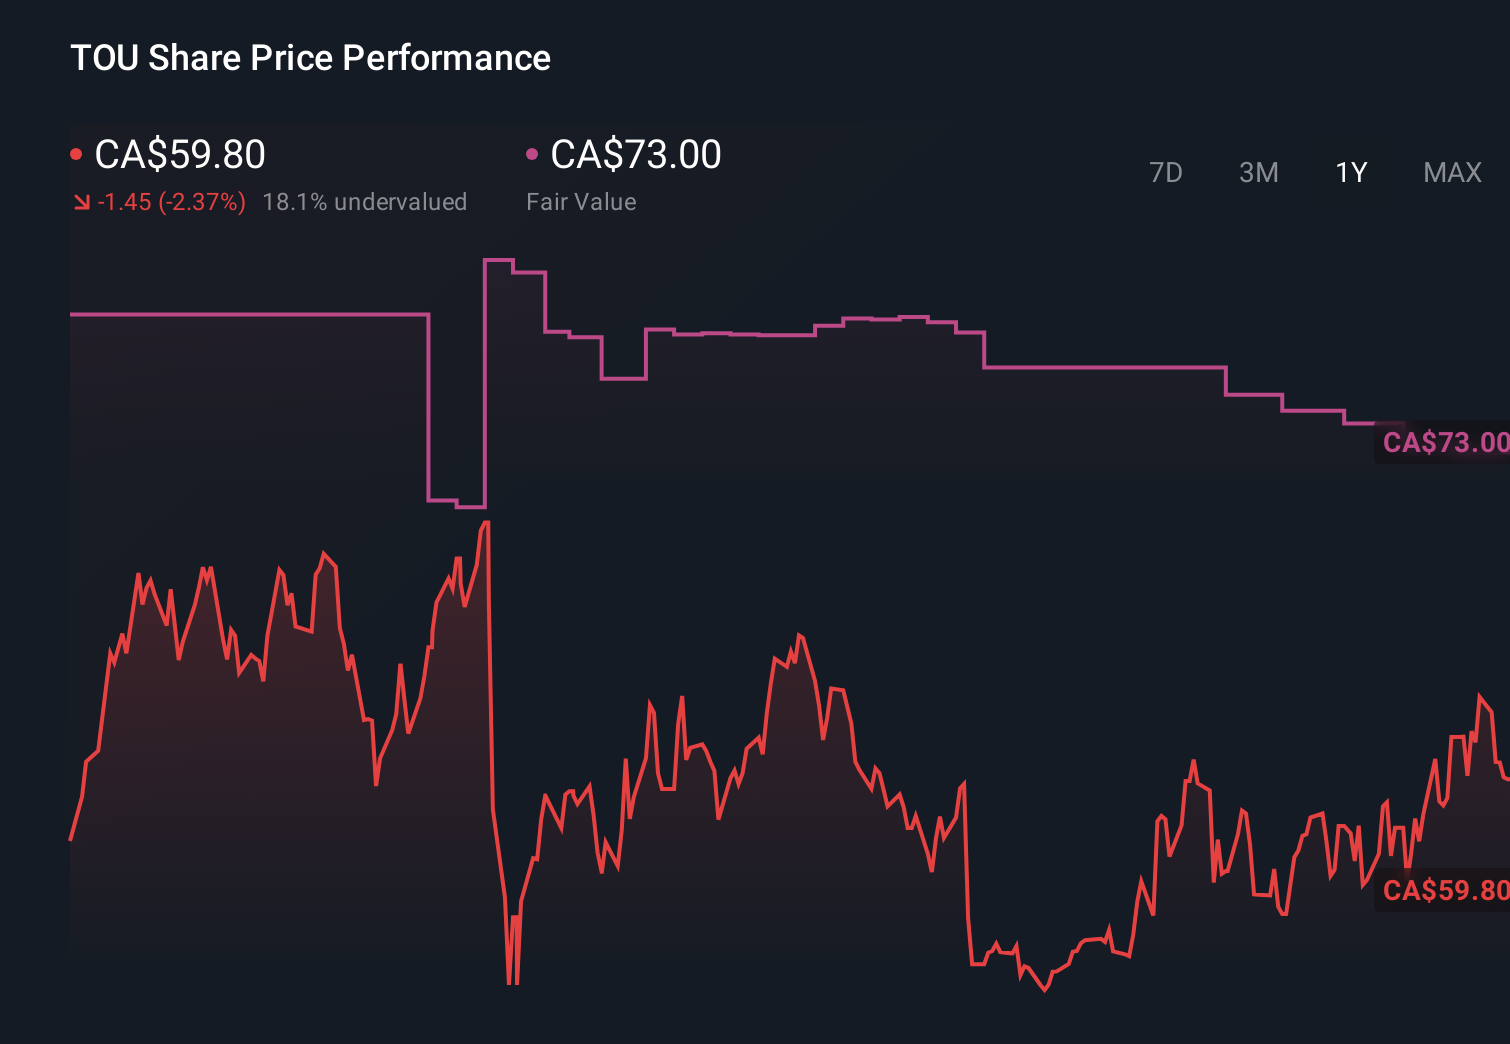Image resolution: width=1510 pixels, height=1044 pixels.
Task: Switch to the 7D timeframe tab
Action: click(1166, 172)
